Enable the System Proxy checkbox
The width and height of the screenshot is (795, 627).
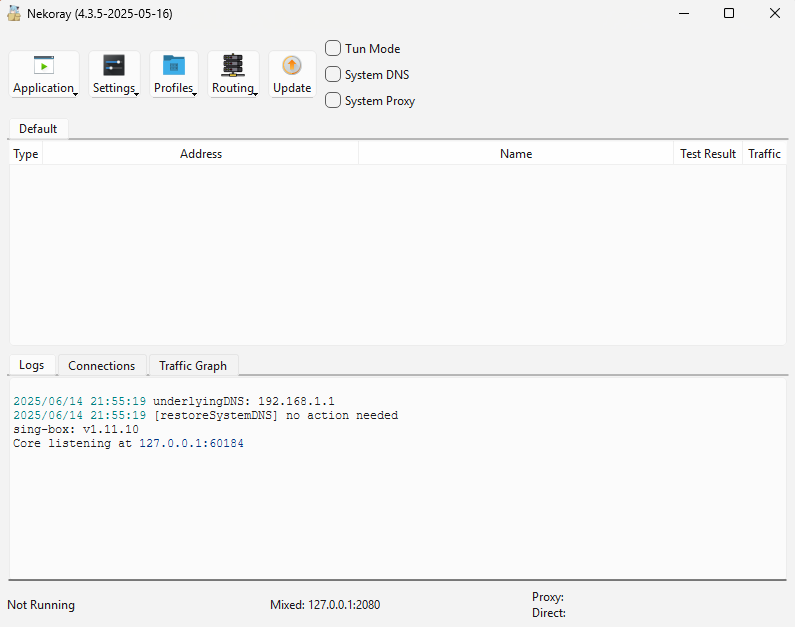pos(370,100)
